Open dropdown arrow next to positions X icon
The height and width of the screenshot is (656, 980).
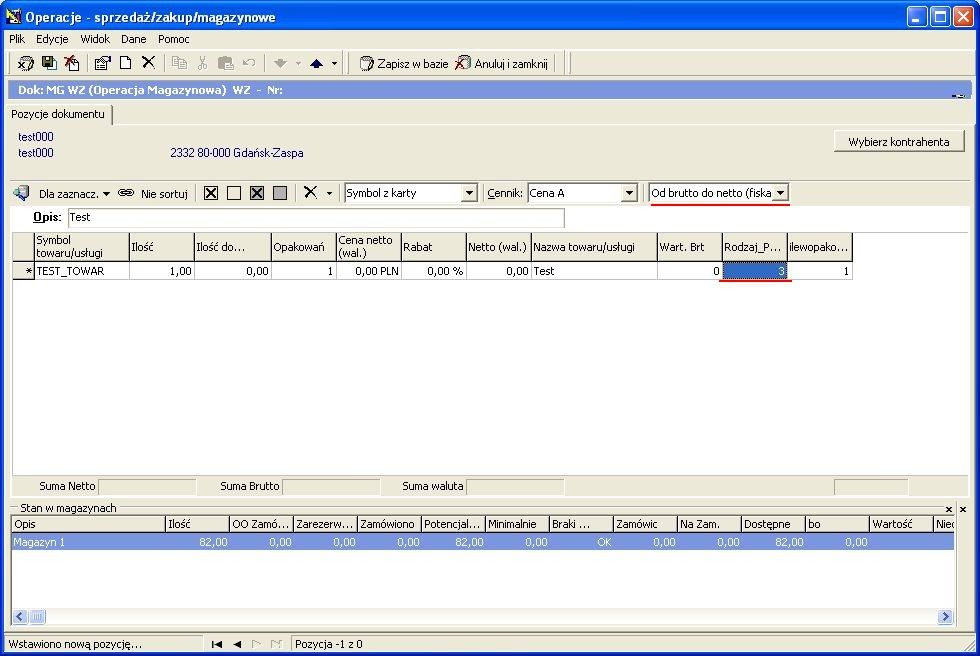[329, 193]
